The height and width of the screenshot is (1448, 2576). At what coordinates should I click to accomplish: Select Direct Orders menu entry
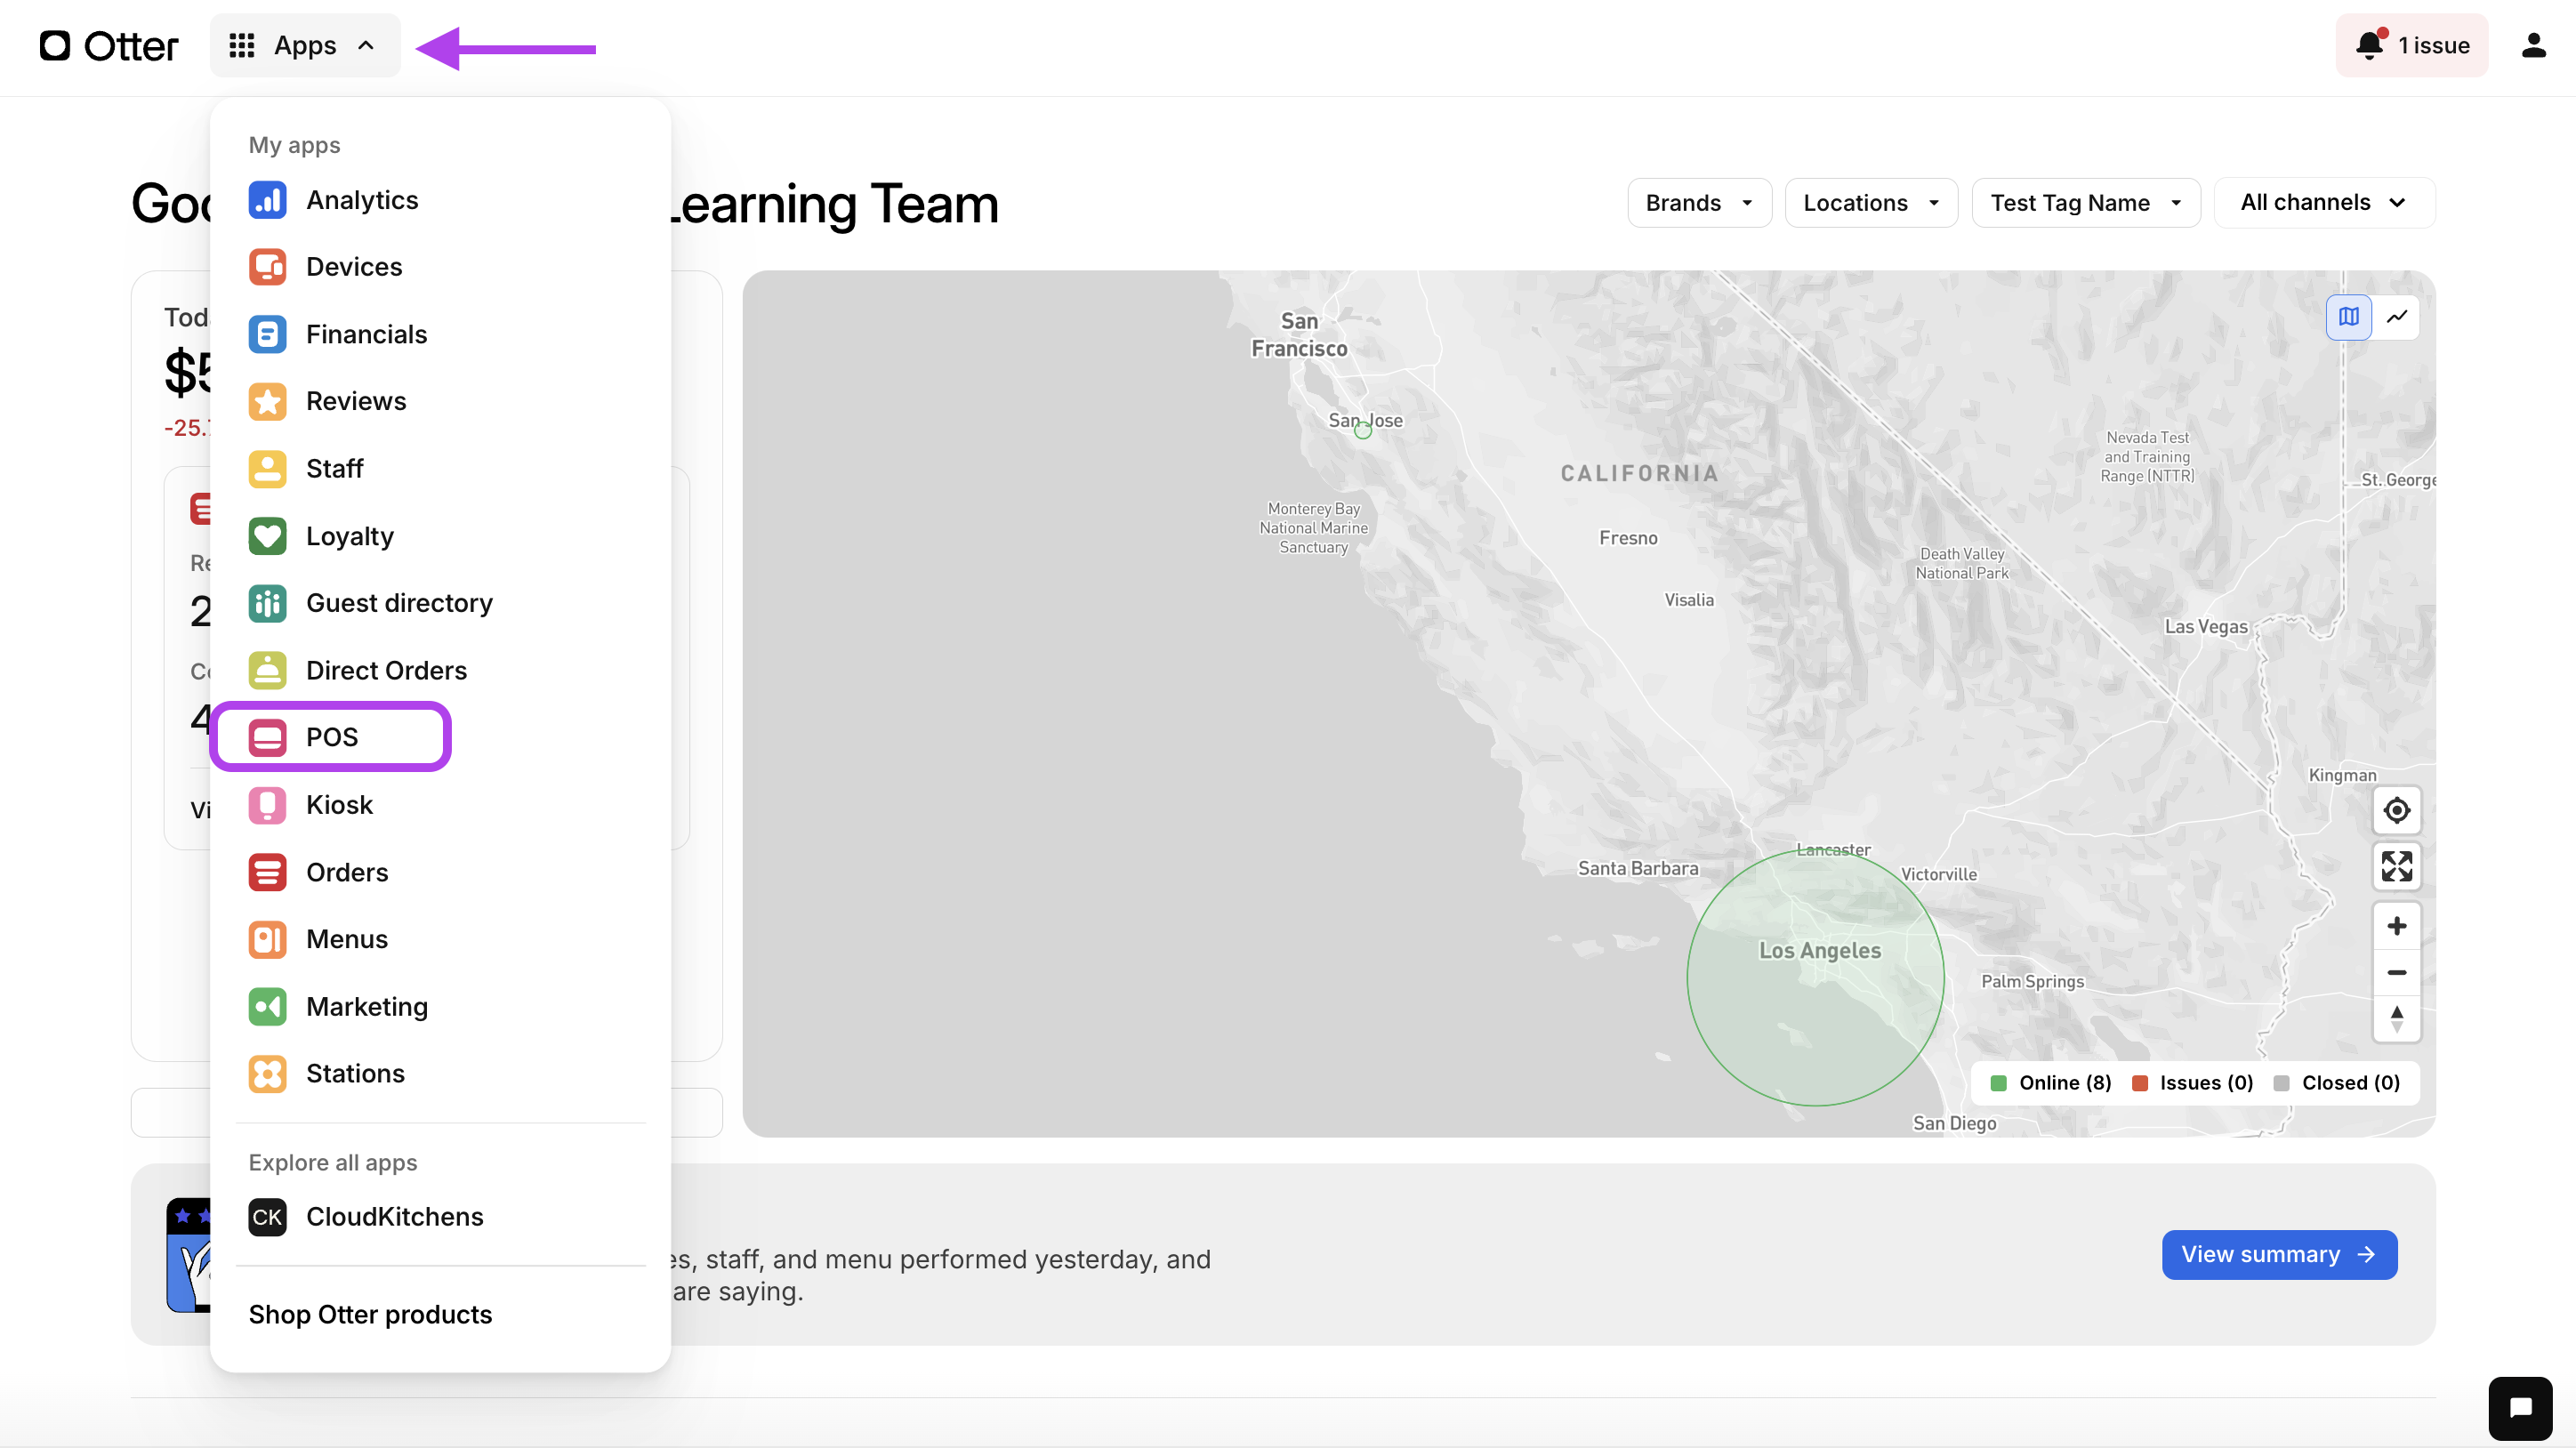click(x=440, y=670)
